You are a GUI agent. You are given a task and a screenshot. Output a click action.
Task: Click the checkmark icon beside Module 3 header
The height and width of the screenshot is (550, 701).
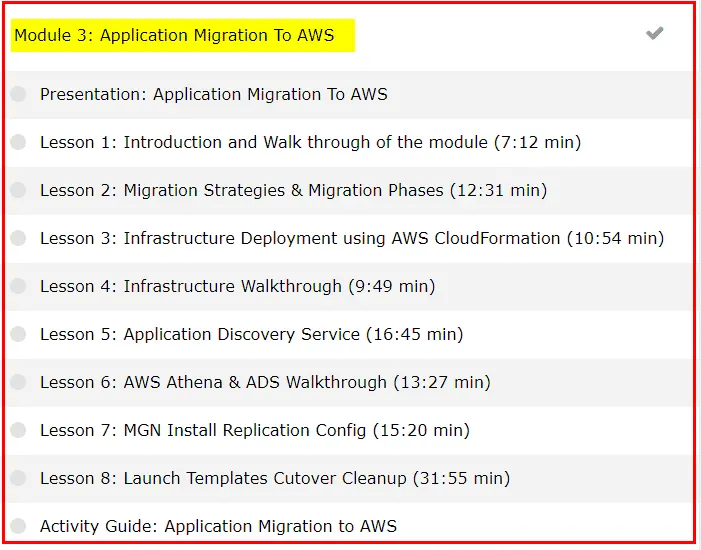654,34
